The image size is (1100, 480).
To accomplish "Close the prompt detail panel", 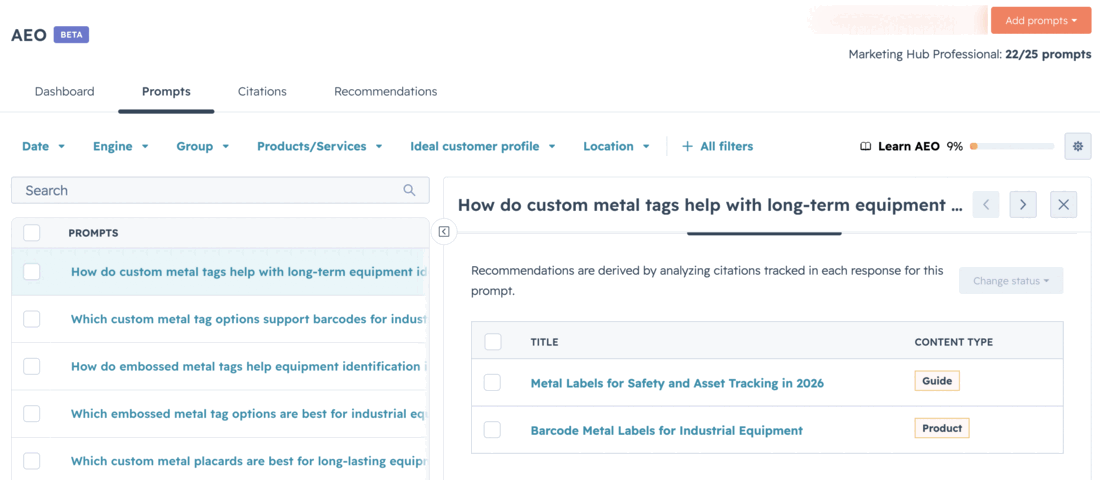I will click(1064, 204).
